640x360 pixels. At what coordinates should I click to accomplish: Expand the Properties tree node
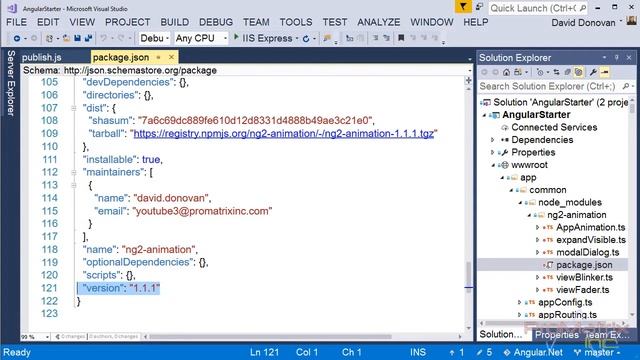[493, 152]
